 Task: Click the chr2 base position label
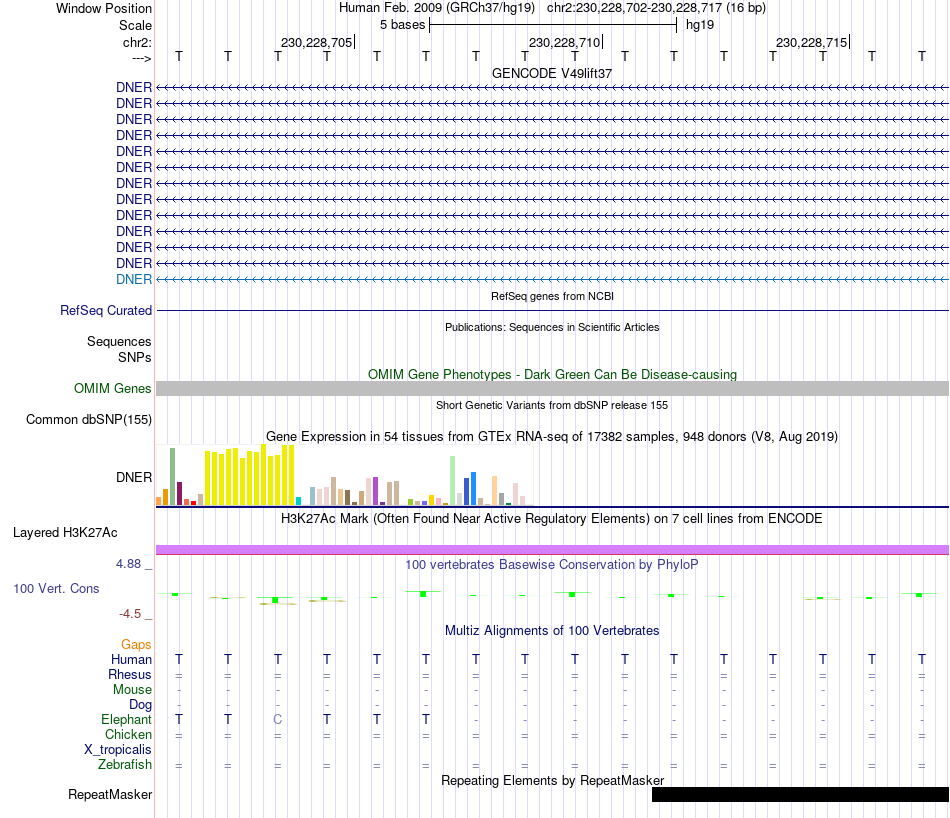coord(138,42)
